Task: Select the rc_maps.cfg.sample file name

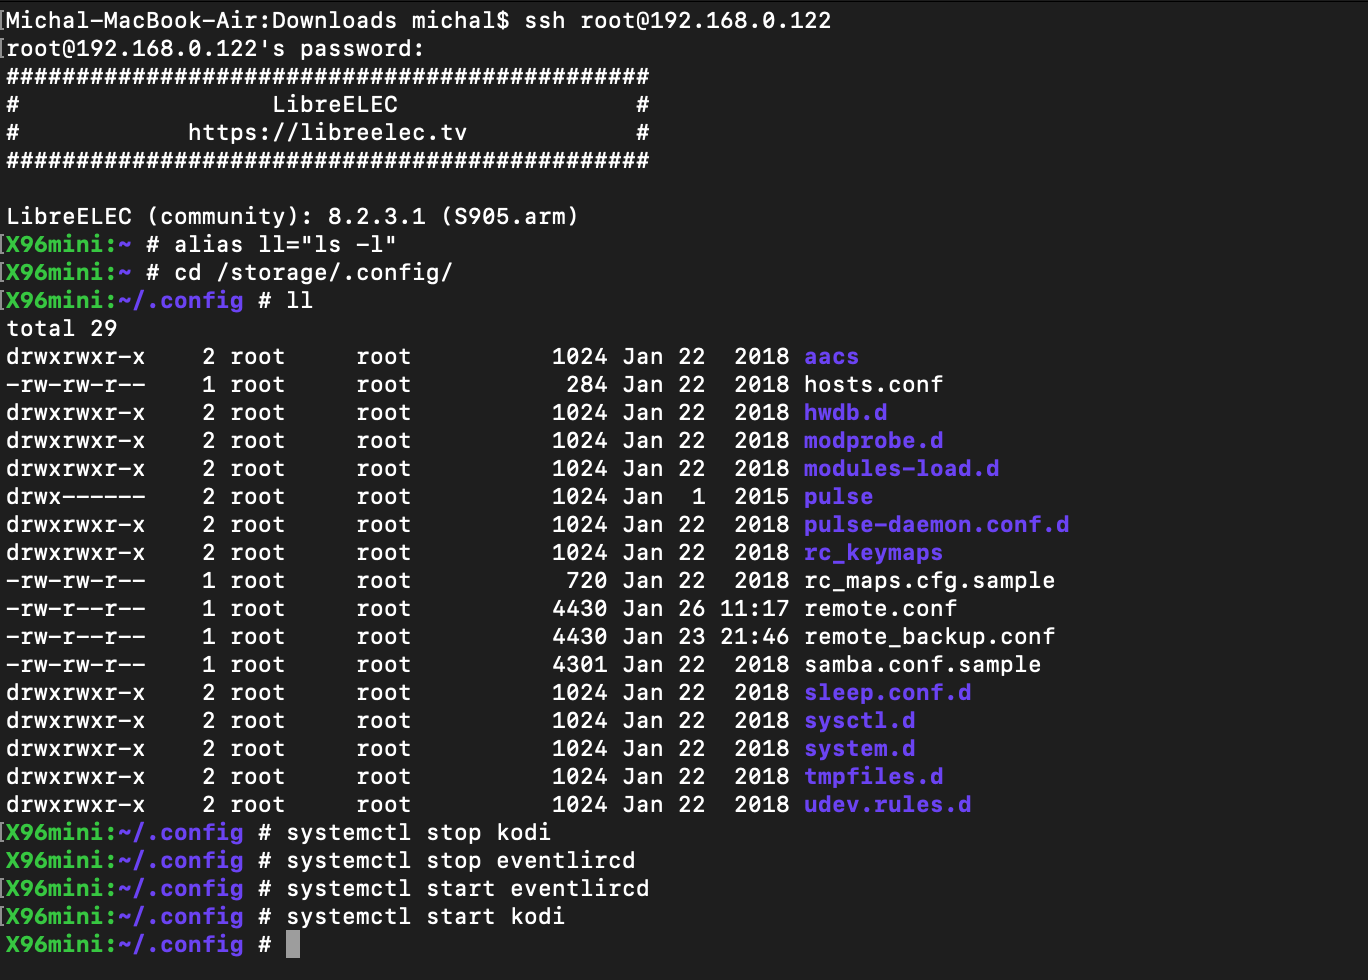Action: (929, 581)
